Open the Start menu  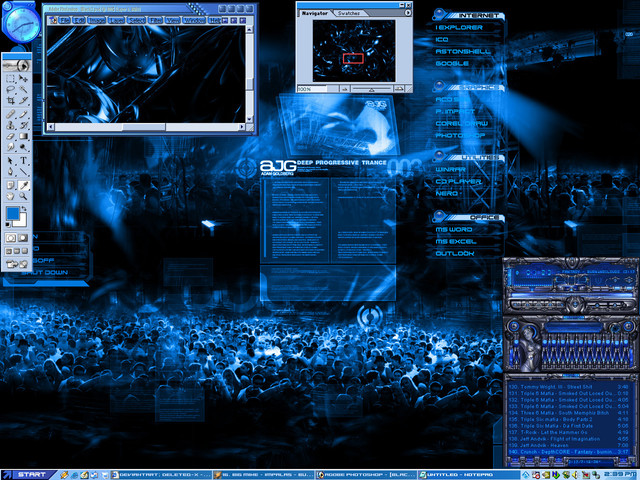pyautogui.click(x=29, y=475)
